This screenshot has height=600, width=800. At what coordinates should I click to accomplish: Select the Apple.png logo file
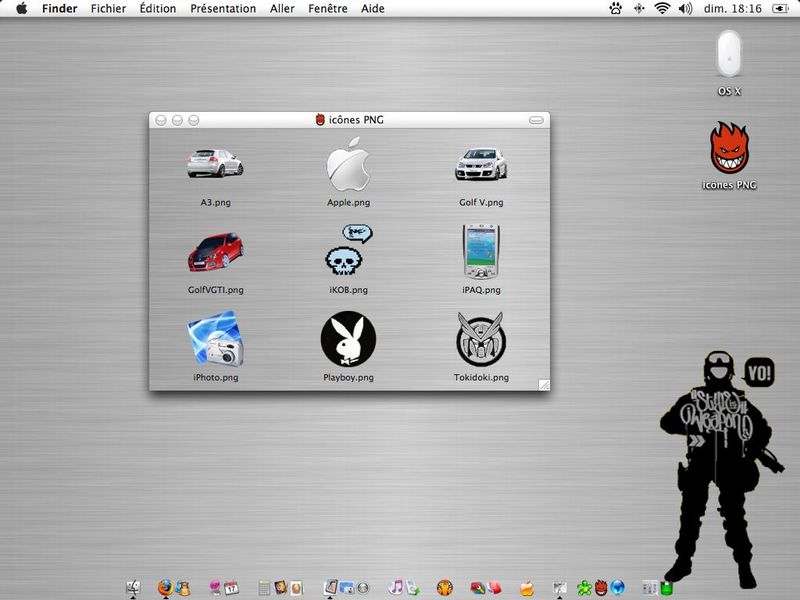coord(348,163)
